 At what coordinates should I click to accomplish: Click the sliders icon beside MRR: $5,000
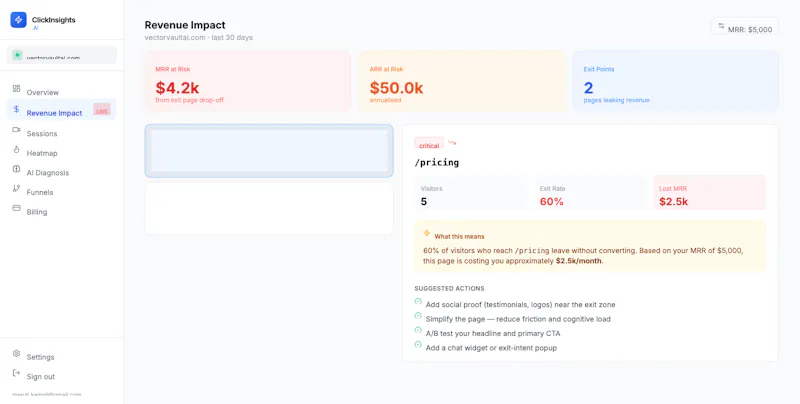721,26
